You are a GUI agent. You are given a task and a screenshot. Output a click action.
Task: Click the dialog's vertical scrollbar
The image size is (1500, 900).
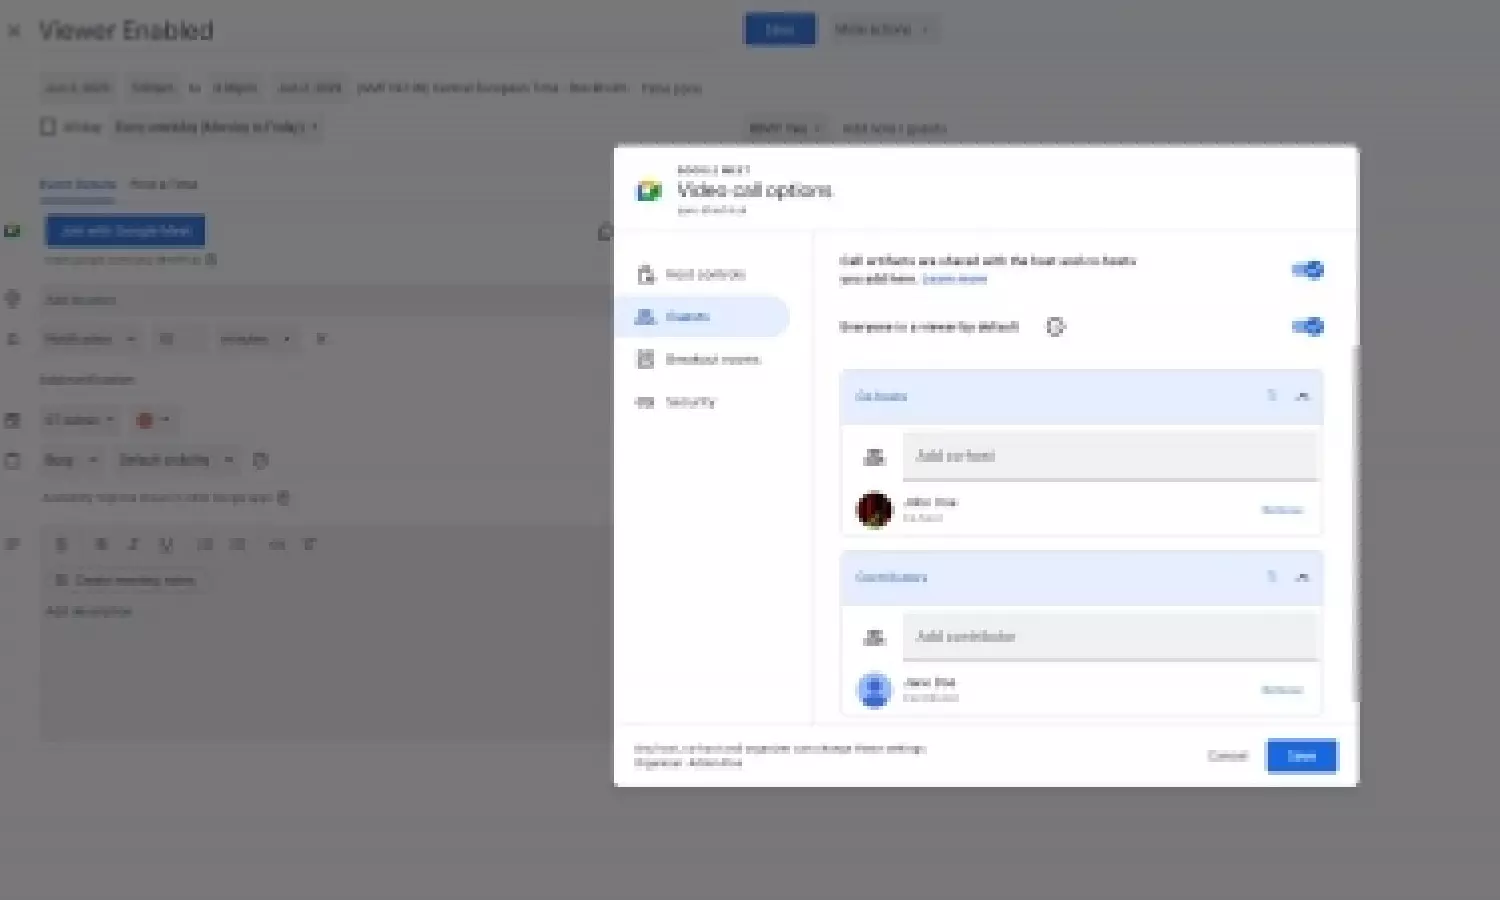[1355, 523]
